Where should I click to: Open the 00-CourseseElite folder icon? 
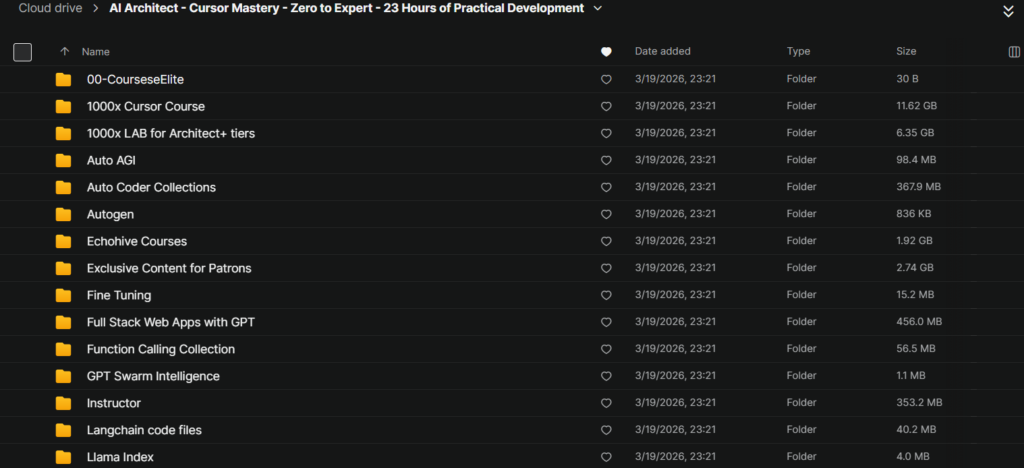[x=63, y=80]
